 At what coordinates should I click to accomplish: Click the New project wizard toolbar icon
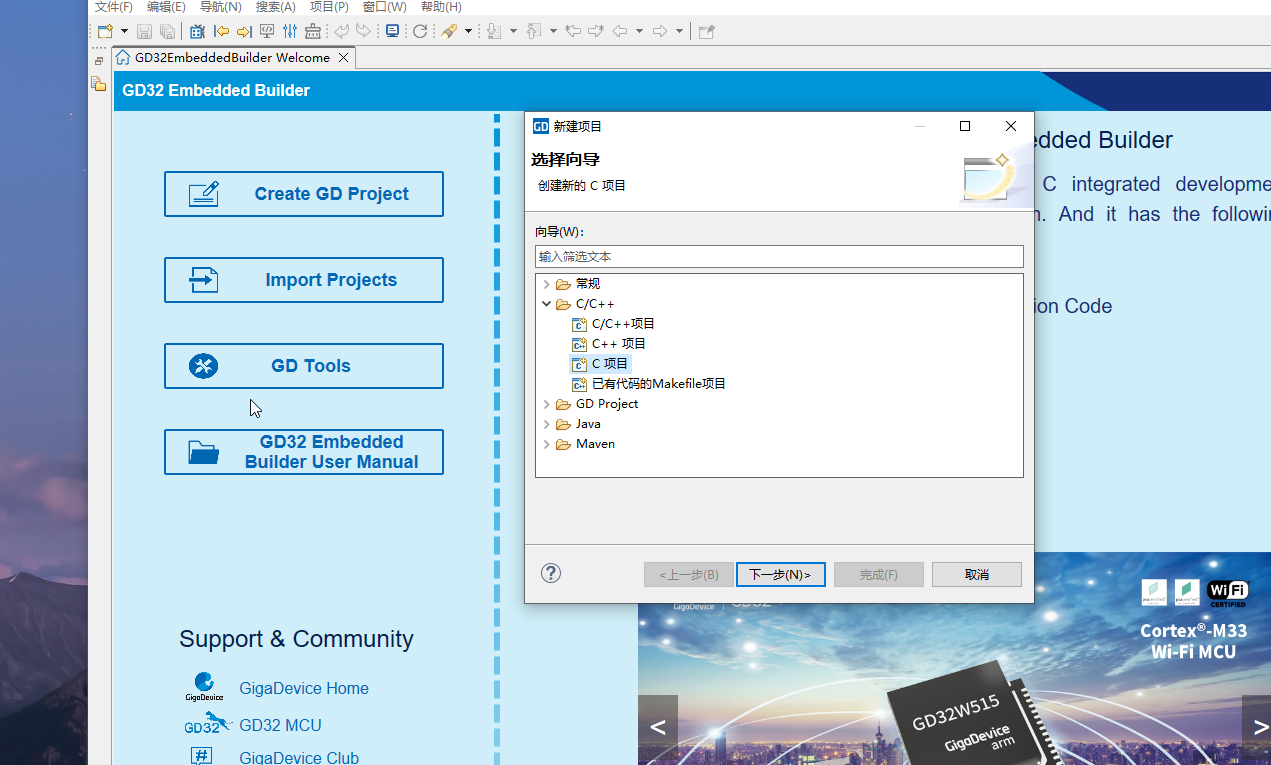105,31
